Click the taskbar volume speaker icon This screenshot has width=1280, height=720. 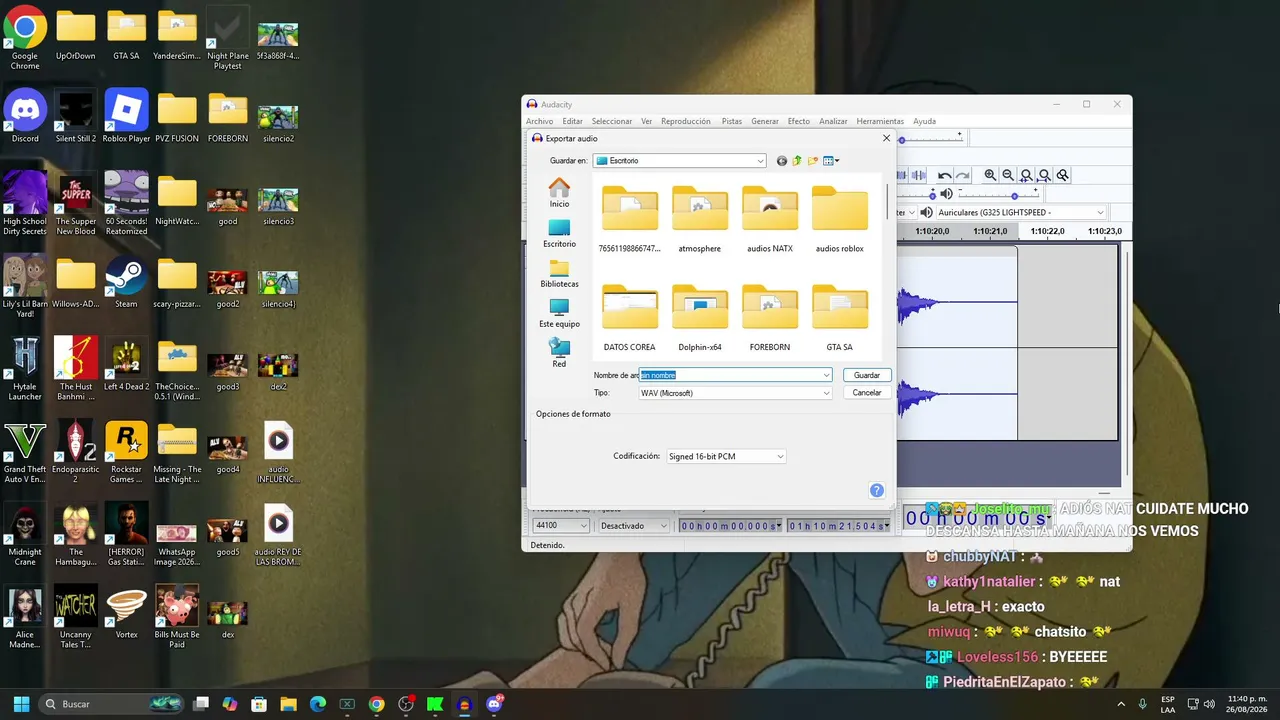pos(1209,704)
